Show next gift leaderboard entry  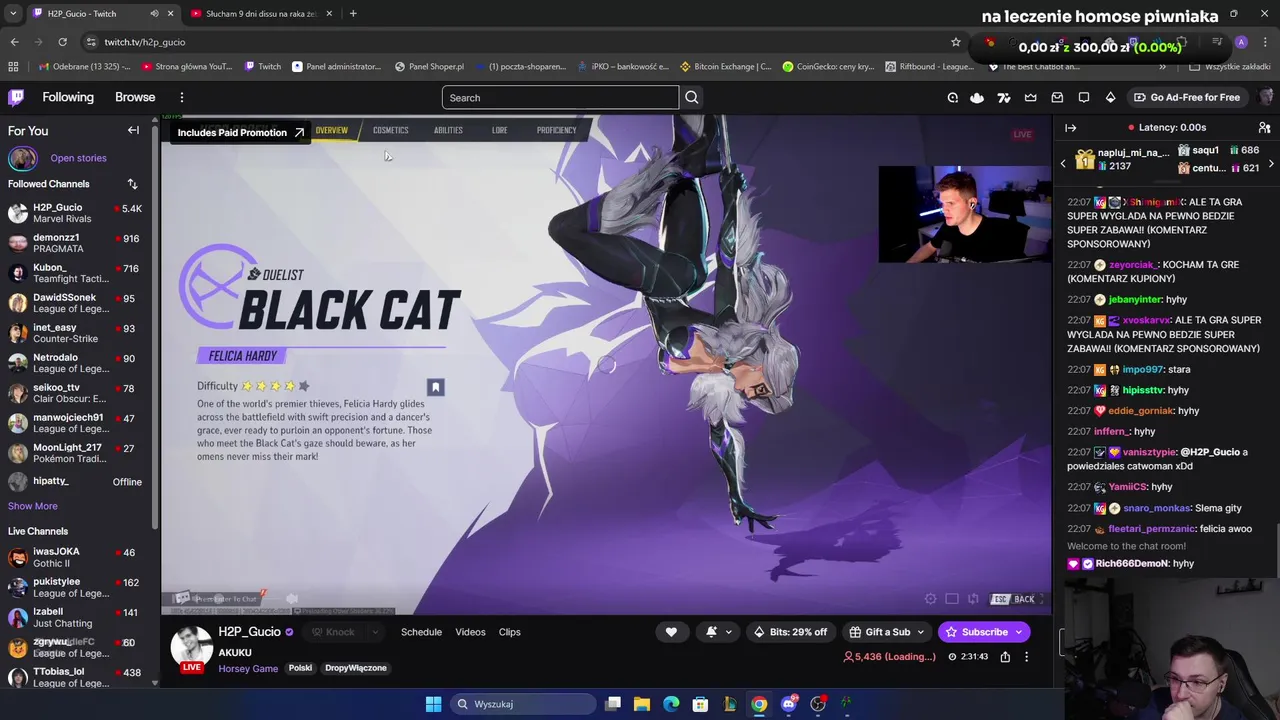(1271, 163)
